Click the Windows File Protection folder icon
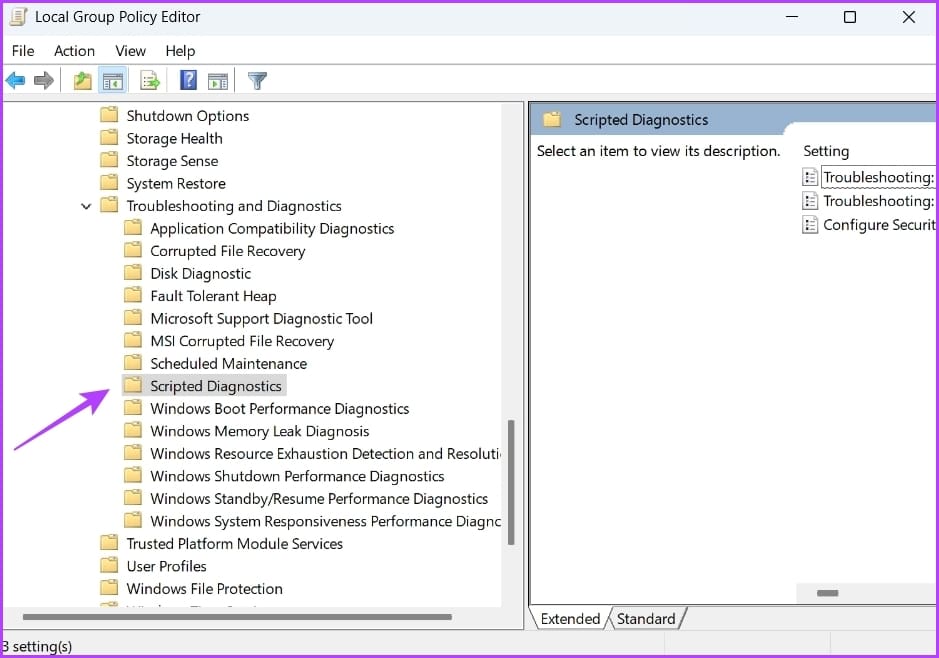The width and height of the screenshot is (939, 658). tap(109, 588)
